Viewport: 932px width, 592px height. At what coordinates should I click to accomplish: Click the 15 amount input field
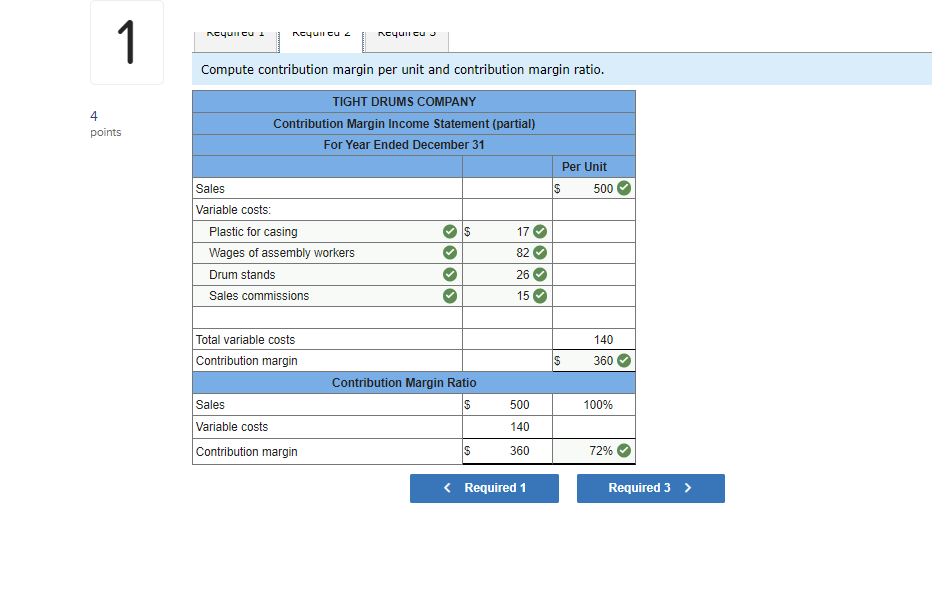(x=507, y=296)
